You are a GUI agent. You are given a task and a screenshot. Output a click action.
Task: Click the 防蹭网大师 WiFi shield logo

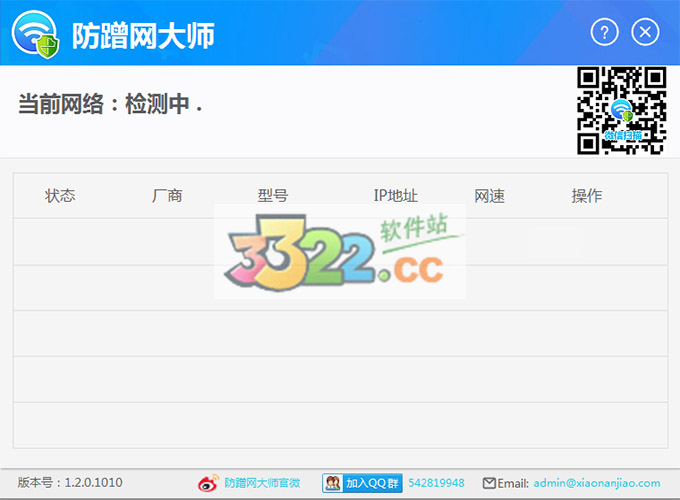36,34
